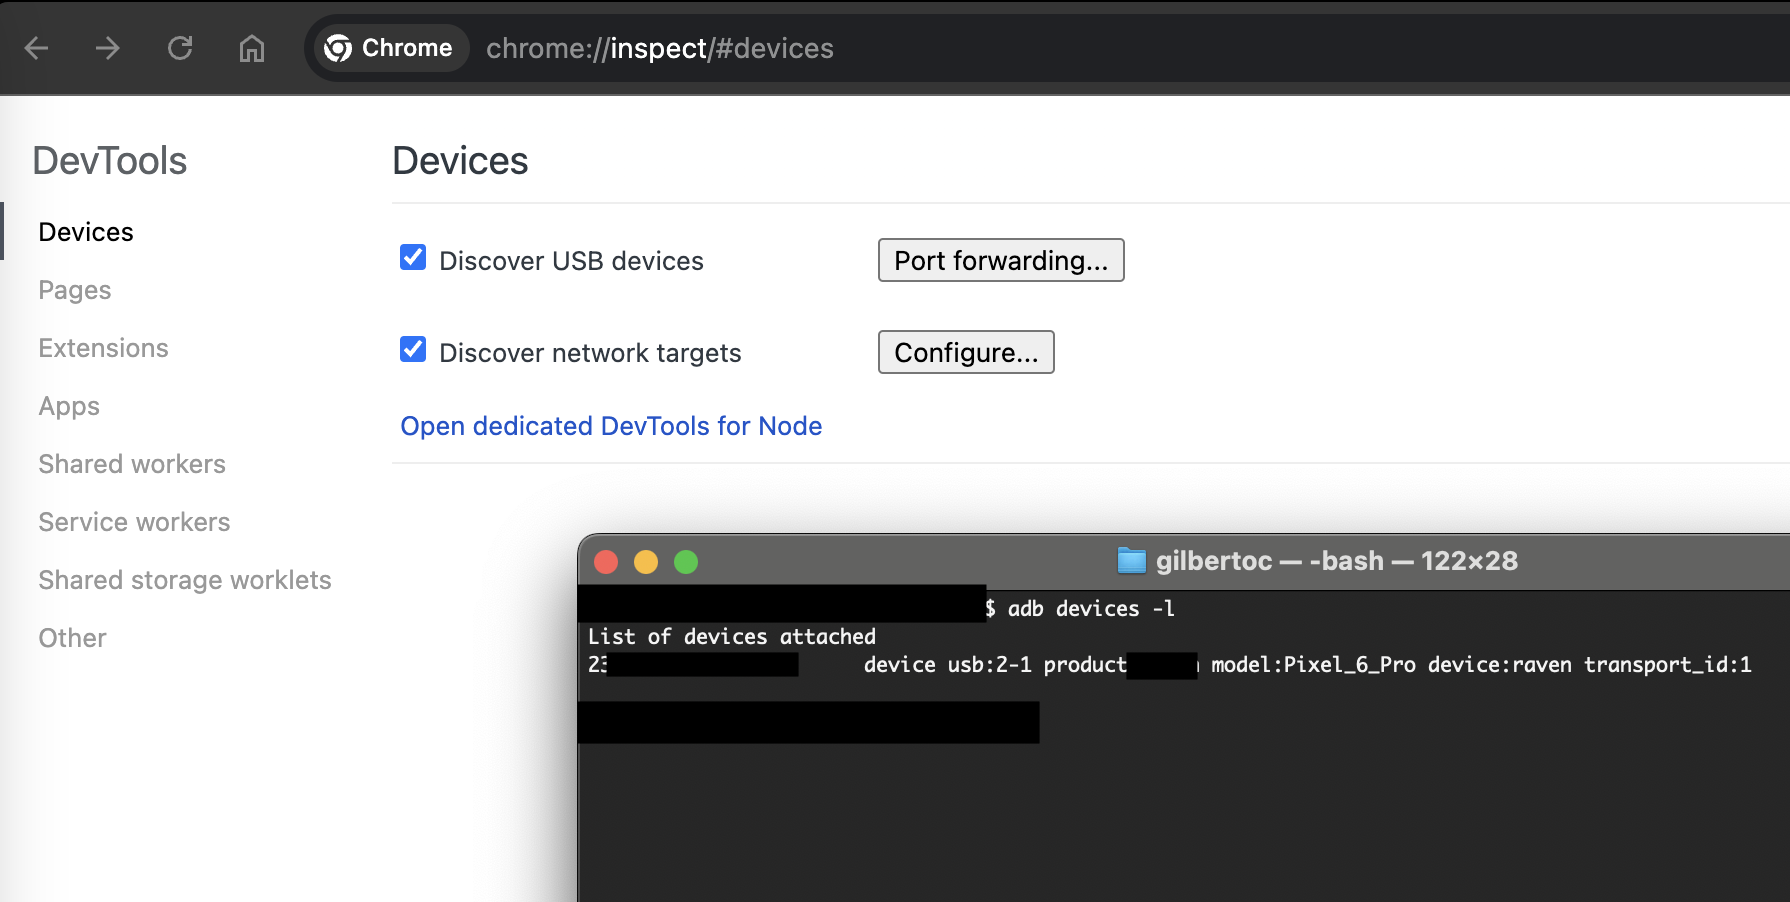
Task: Go to the browser home page
Action: pos(252,48)
